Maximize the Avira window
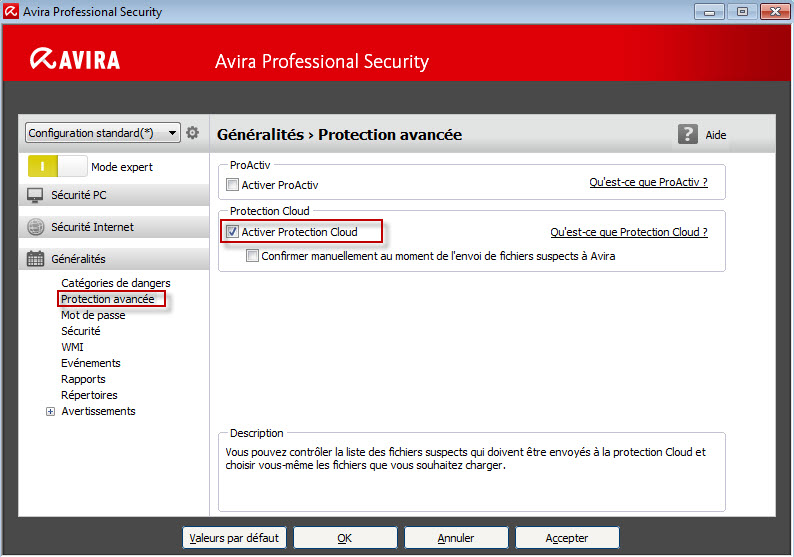The height and width of the screenshot is (557, 794). pos(742,11)
